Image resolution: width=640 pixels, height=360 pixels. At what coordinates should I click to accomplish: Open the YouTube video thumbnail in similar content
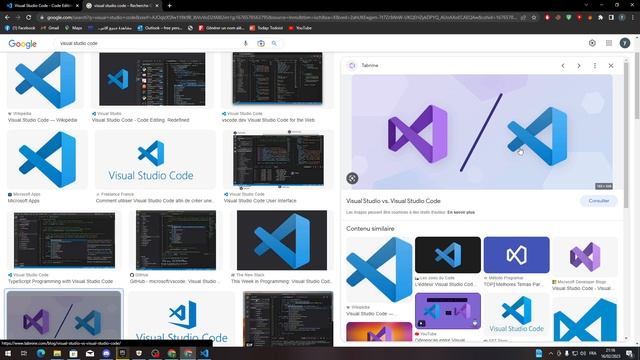click(448, 311)
